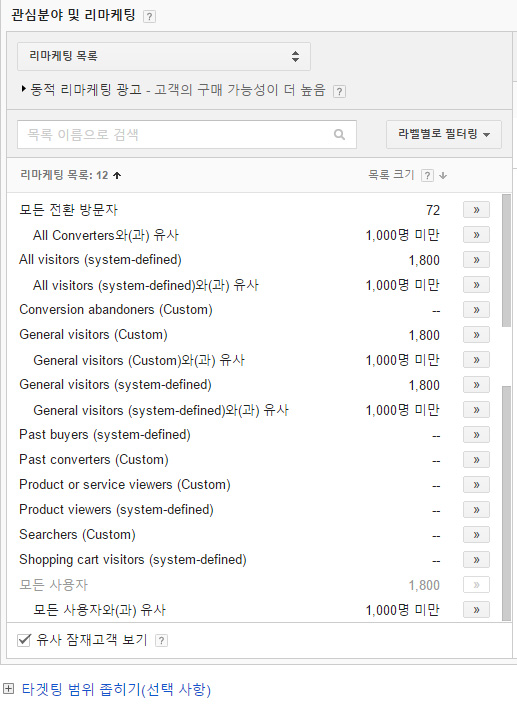The width and height of the screenshot is (517, 717).
Task: Expand the 동적 리마케팅 광고 section triangle
Action: pos(23,89)
